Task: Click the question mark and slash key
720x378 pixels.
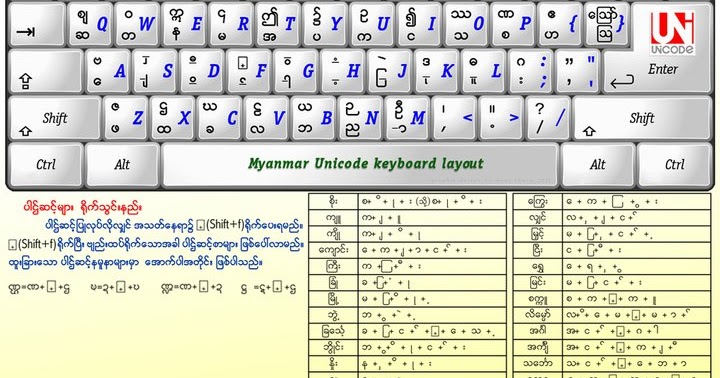Action: coord(548,118)
